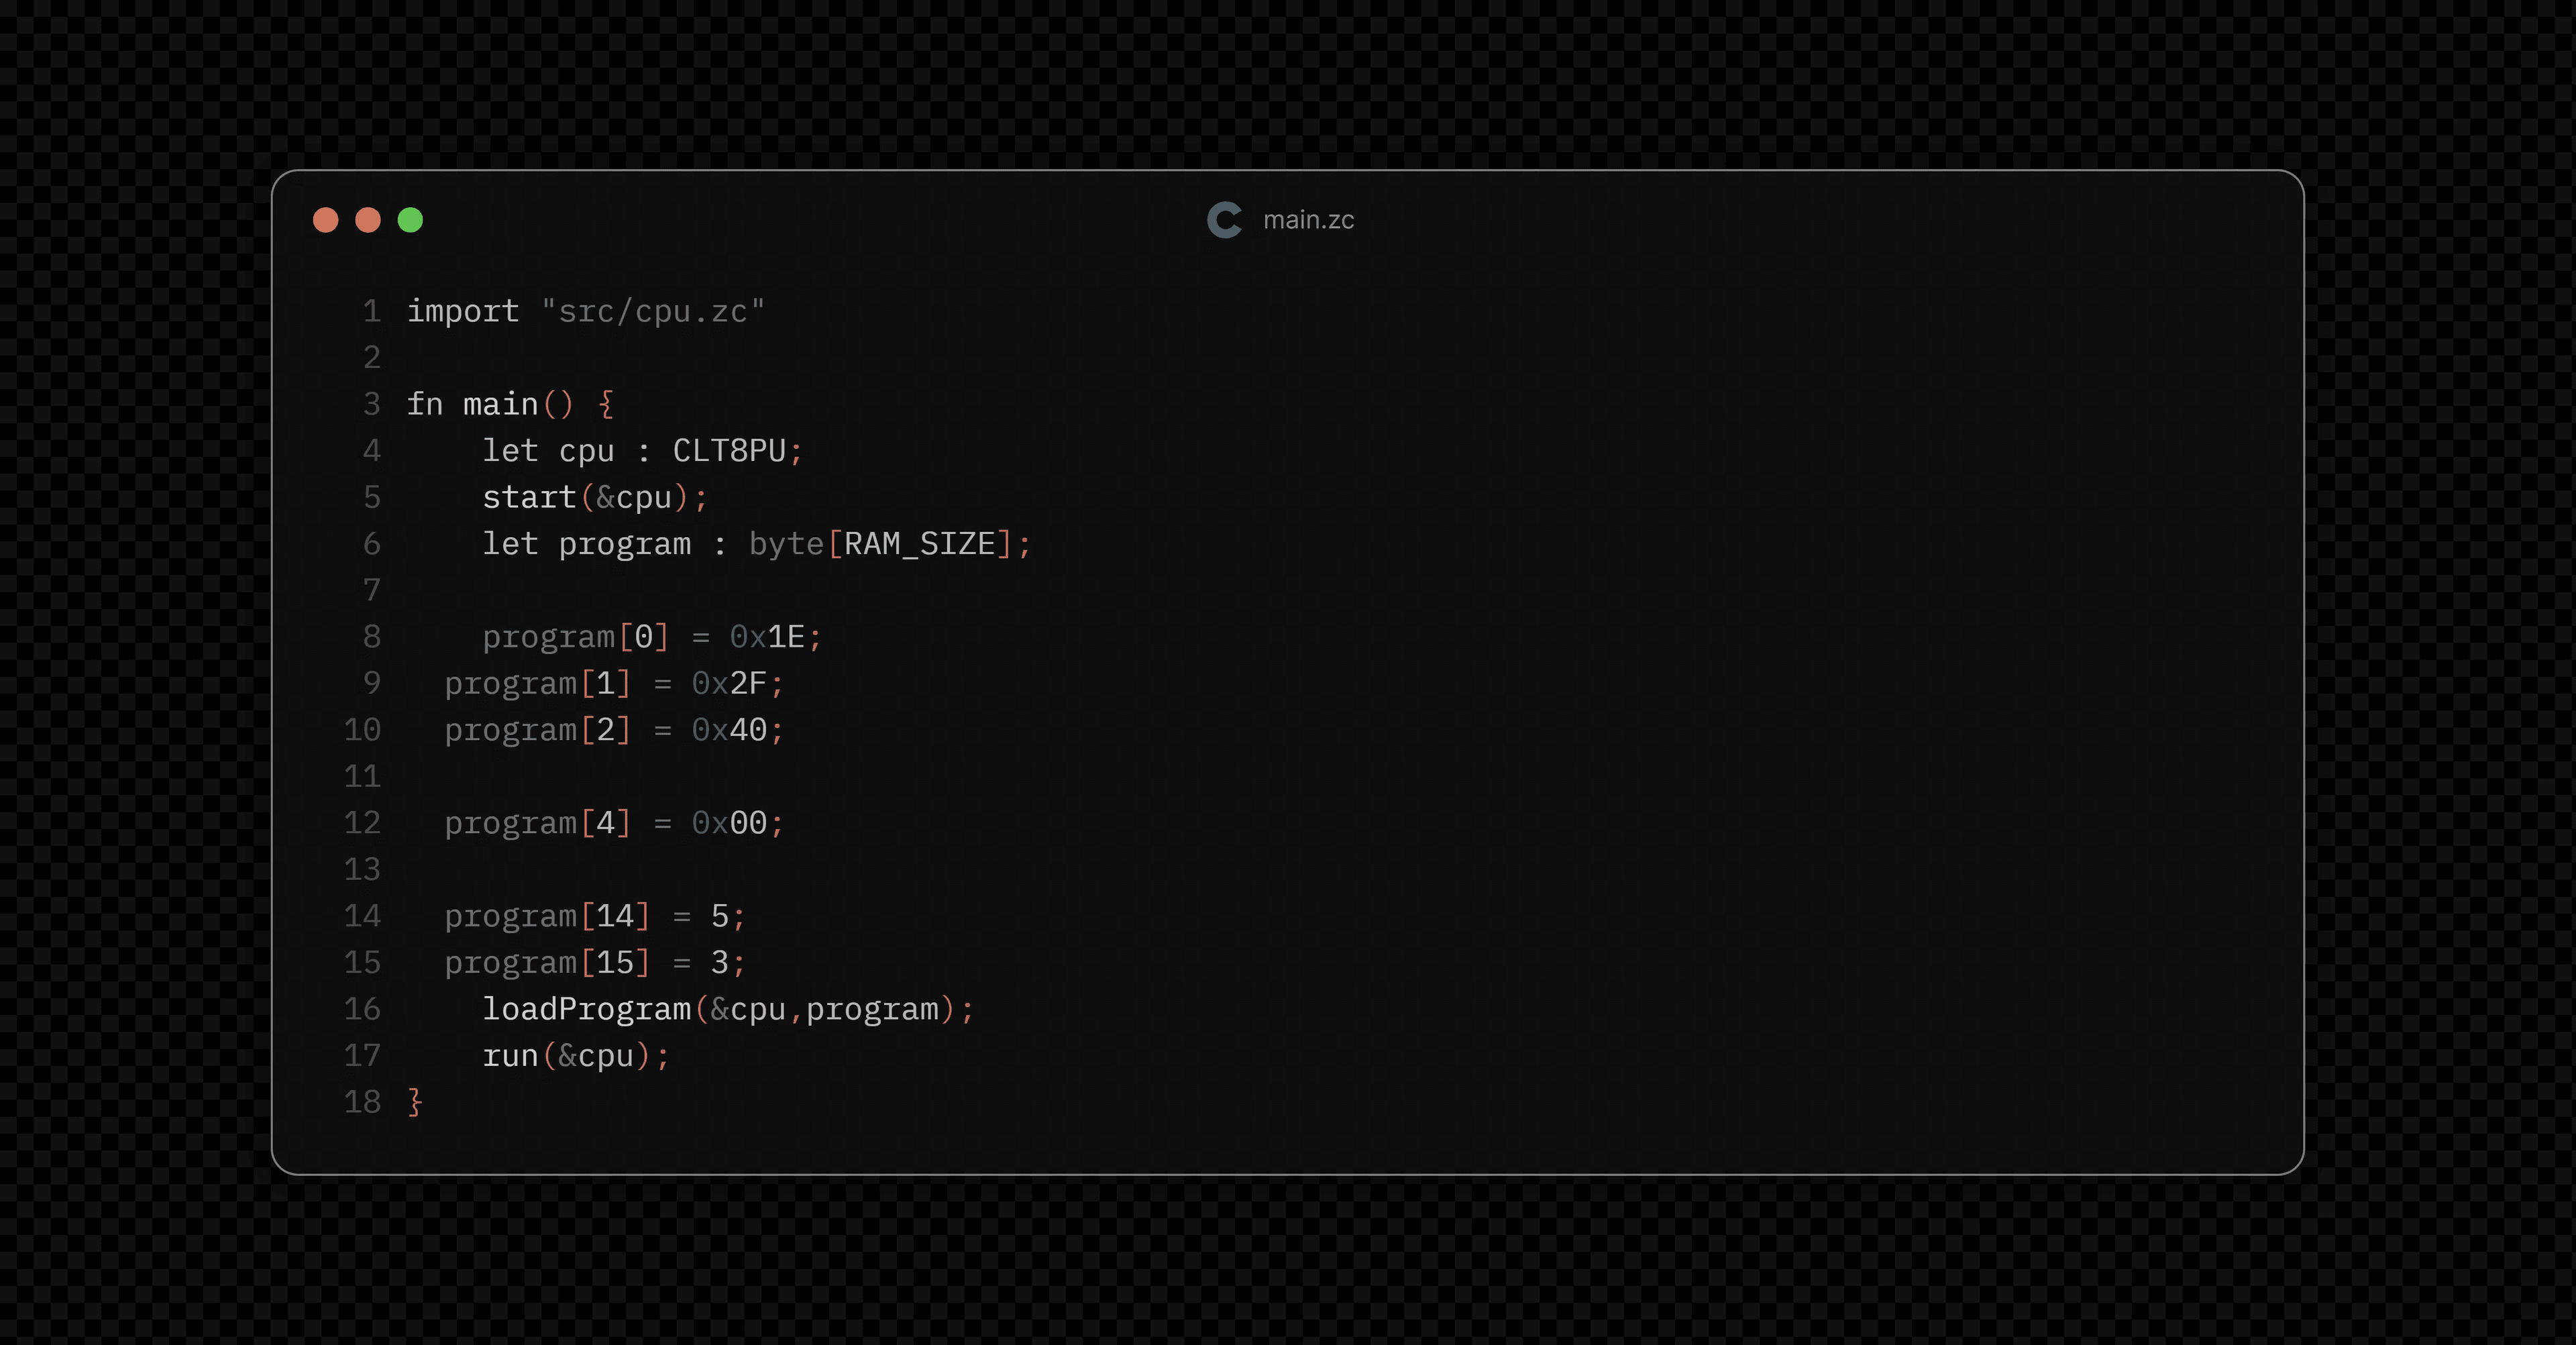Click the closing brace on line 18

[x=413, y=1101]
